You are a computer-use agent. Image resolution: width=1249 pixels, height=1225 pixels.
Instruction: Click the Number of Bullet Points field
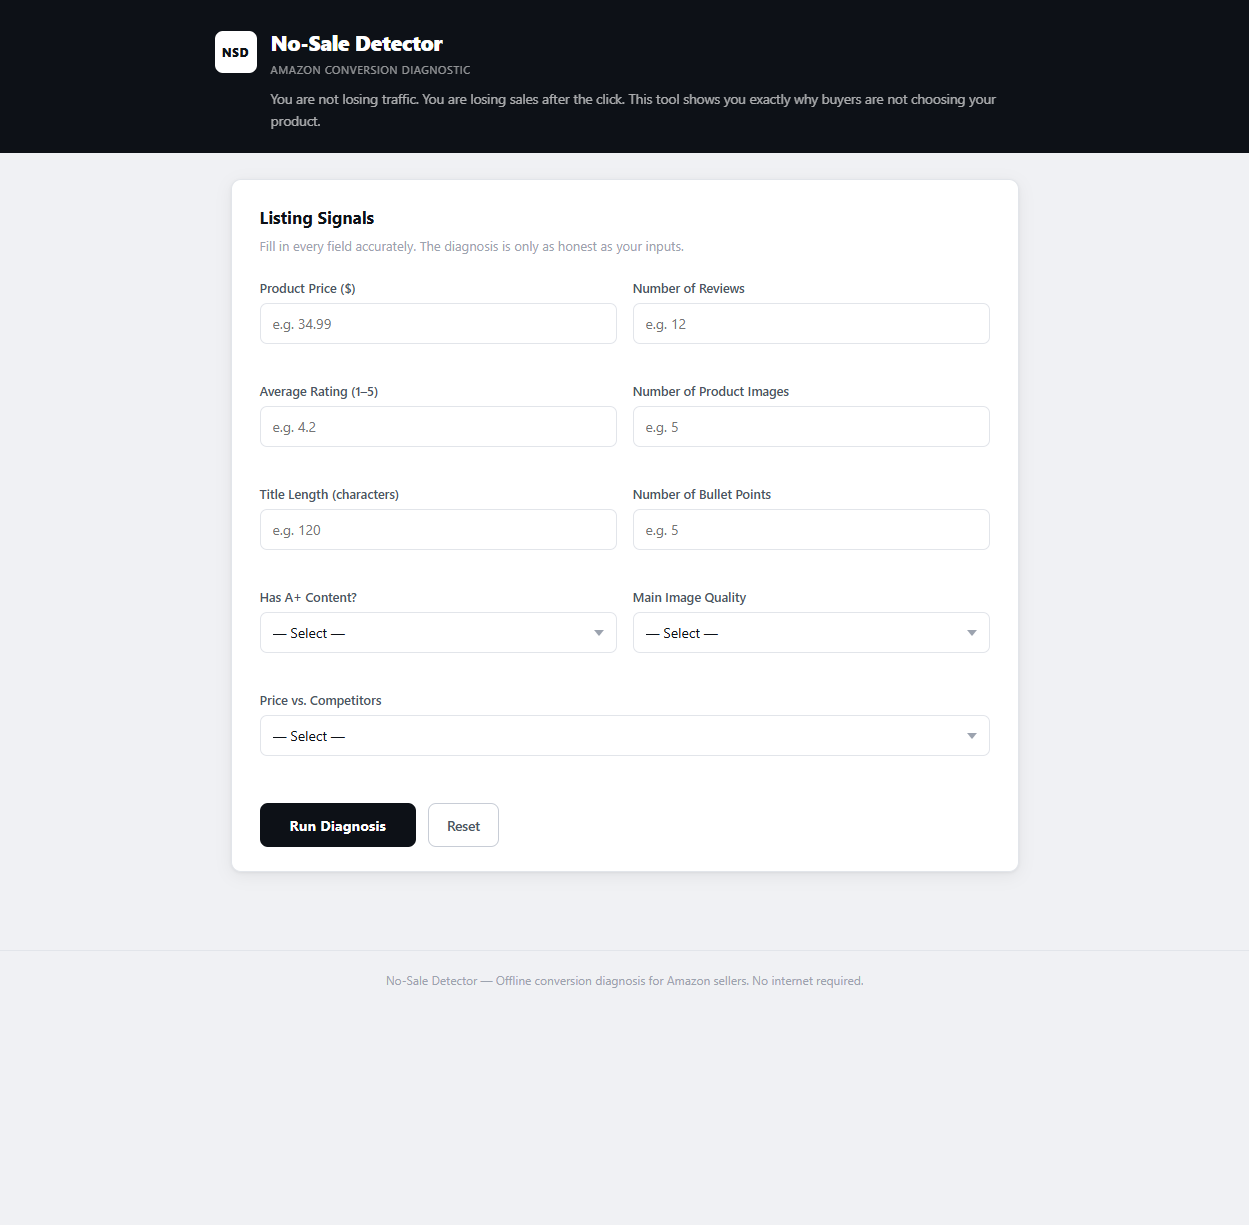coord(811,529)
